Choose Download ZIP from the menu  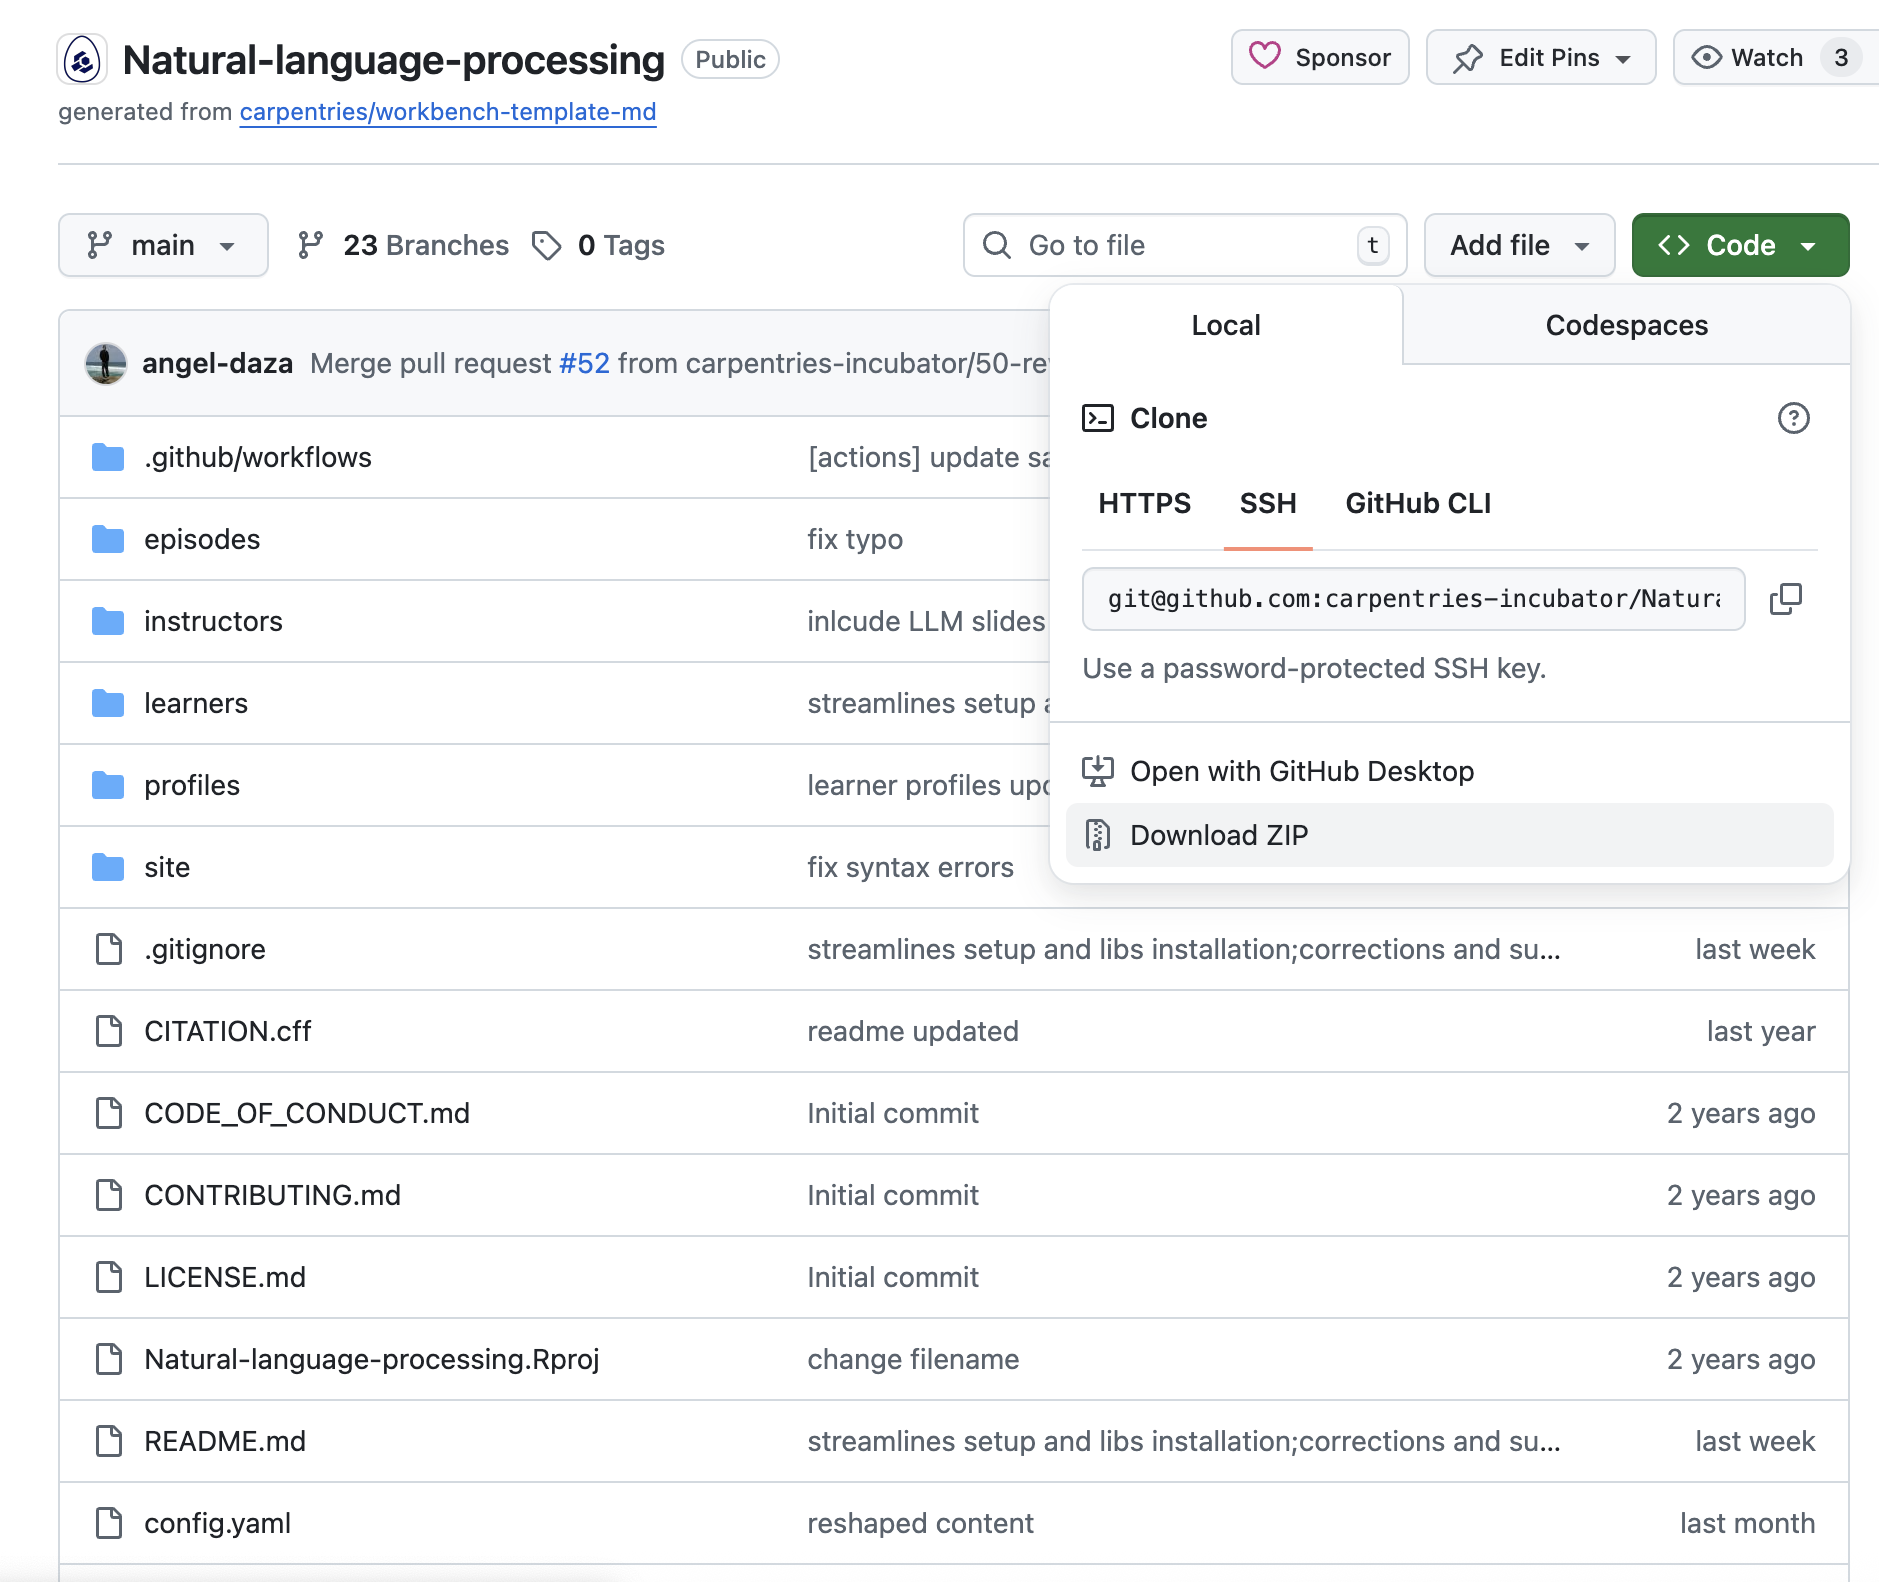1218,835
